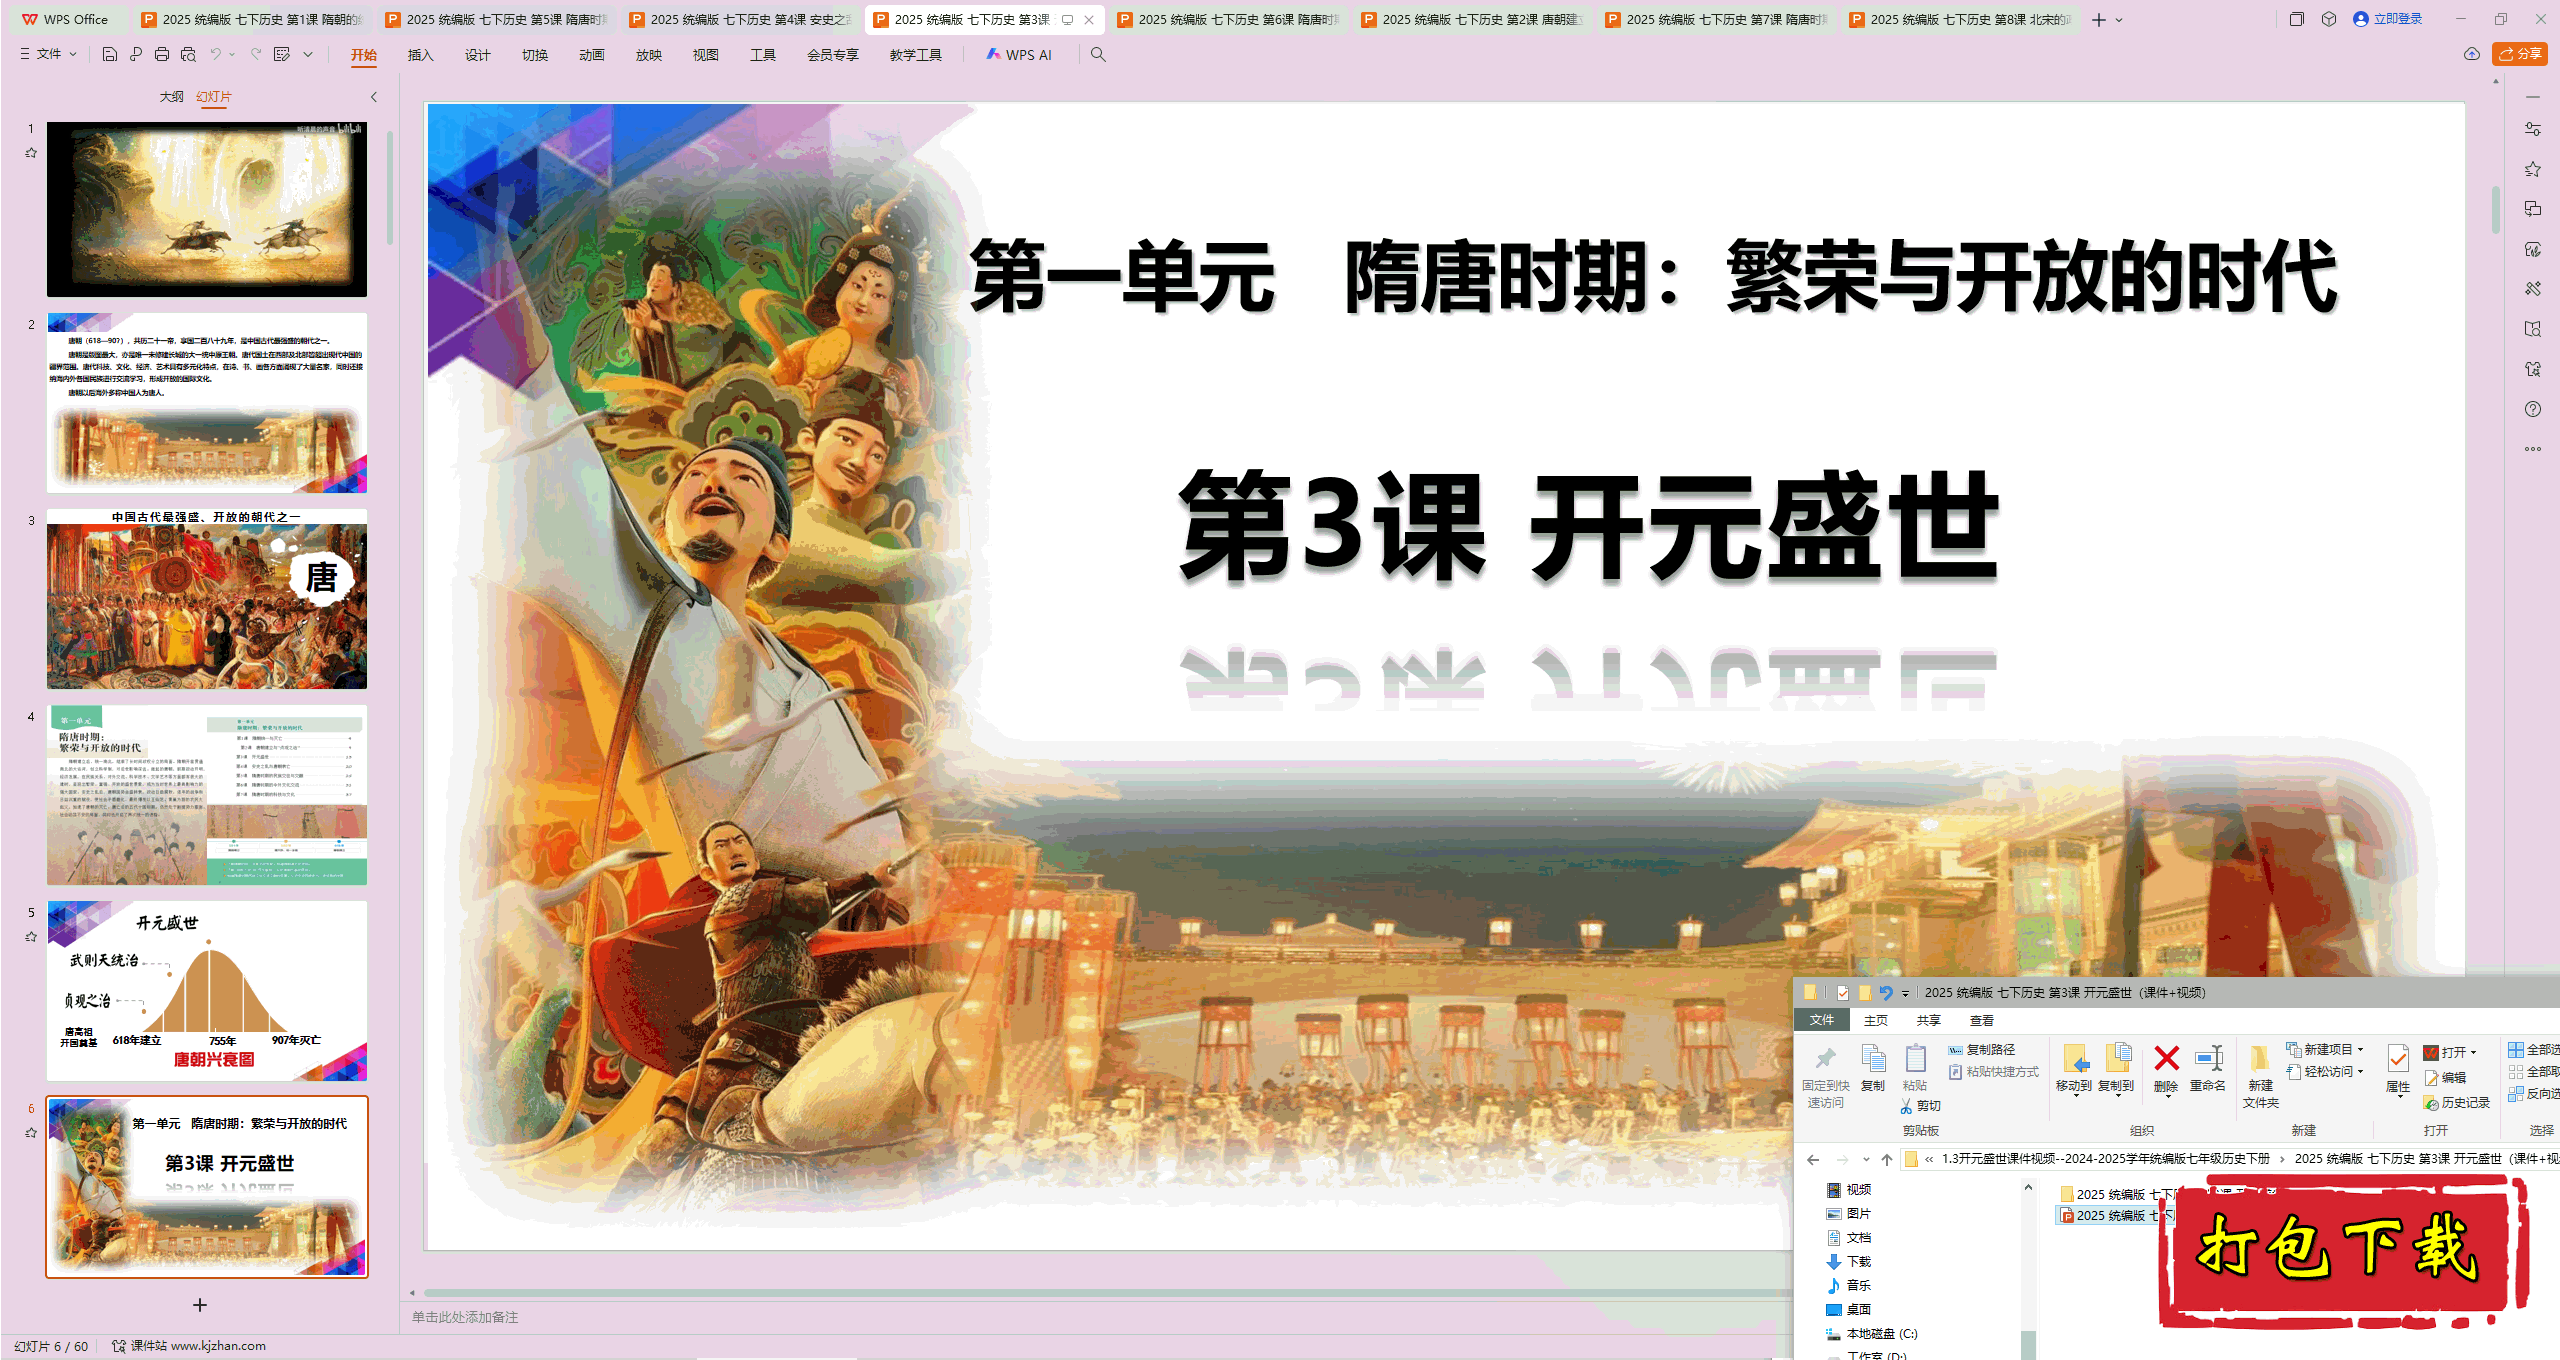Open 下载 folder in Explorer tree

(1849, 1261)
